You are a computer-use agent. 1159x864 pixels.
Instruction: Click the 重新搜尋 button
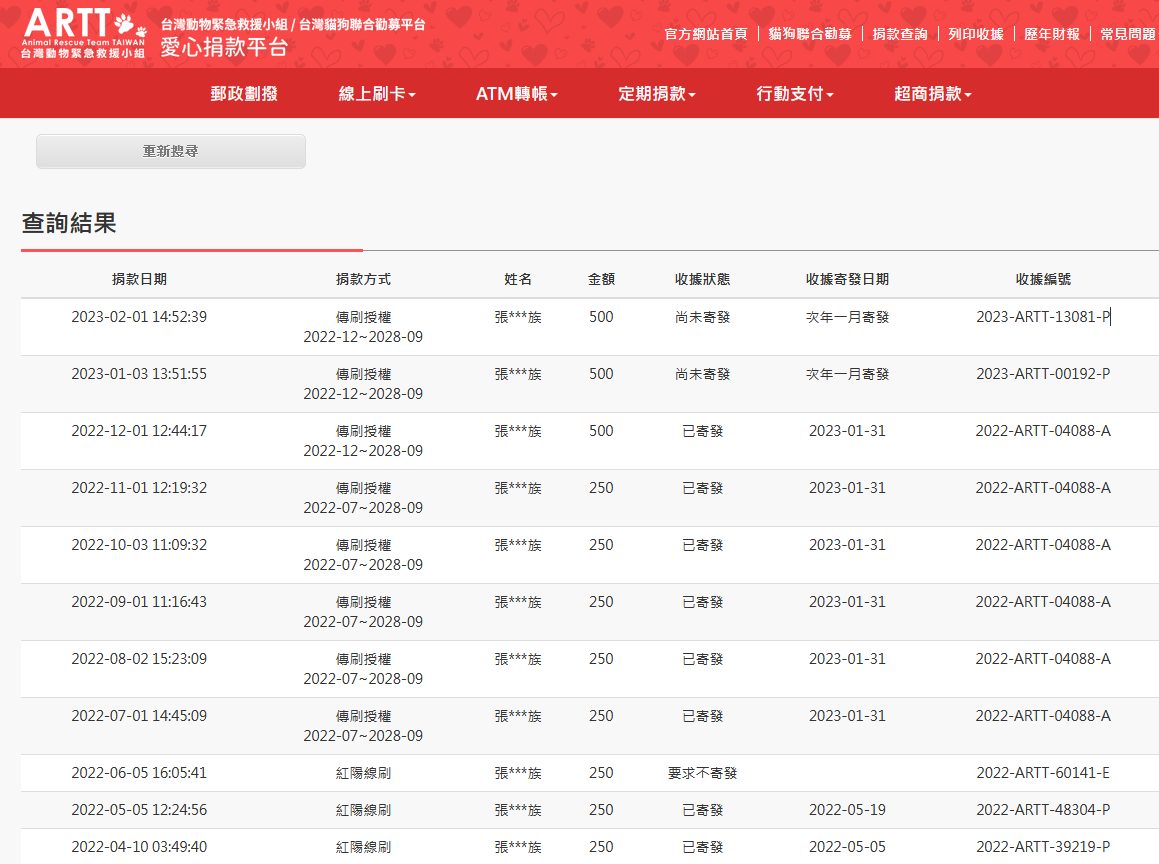pos(170,151)
